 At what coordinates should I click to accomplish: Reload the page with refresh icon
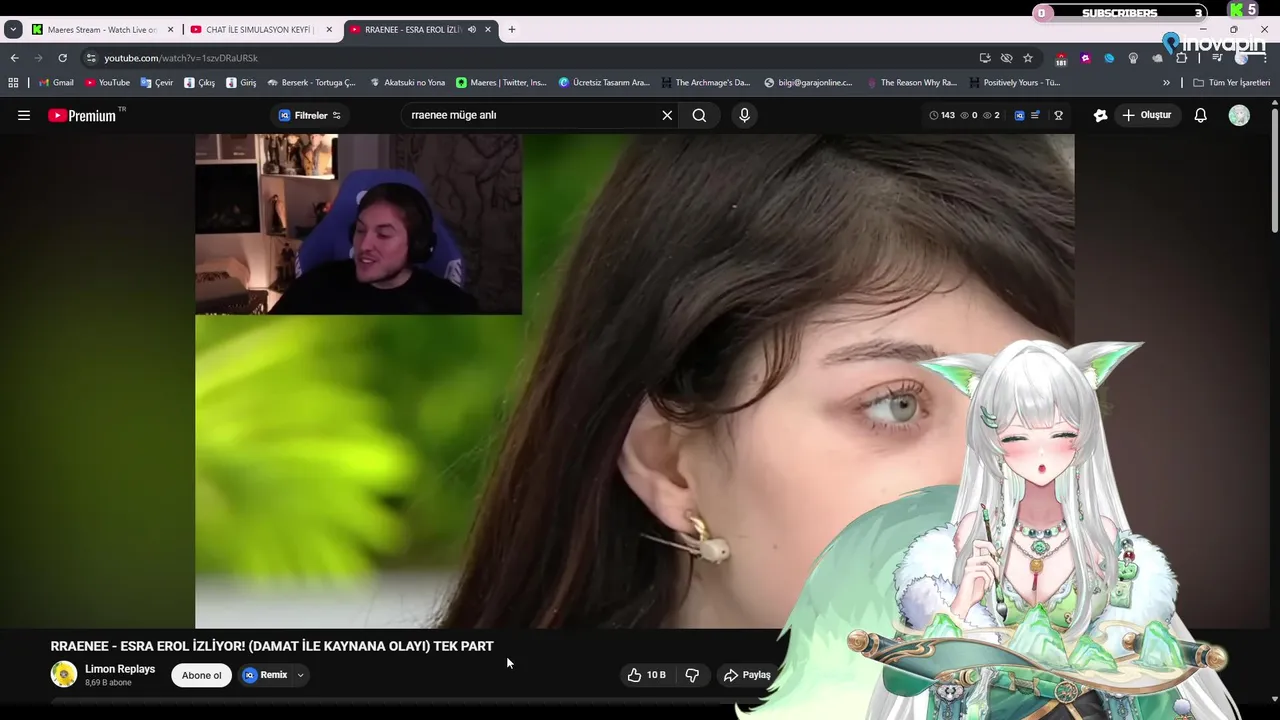(x=62, y=58)
